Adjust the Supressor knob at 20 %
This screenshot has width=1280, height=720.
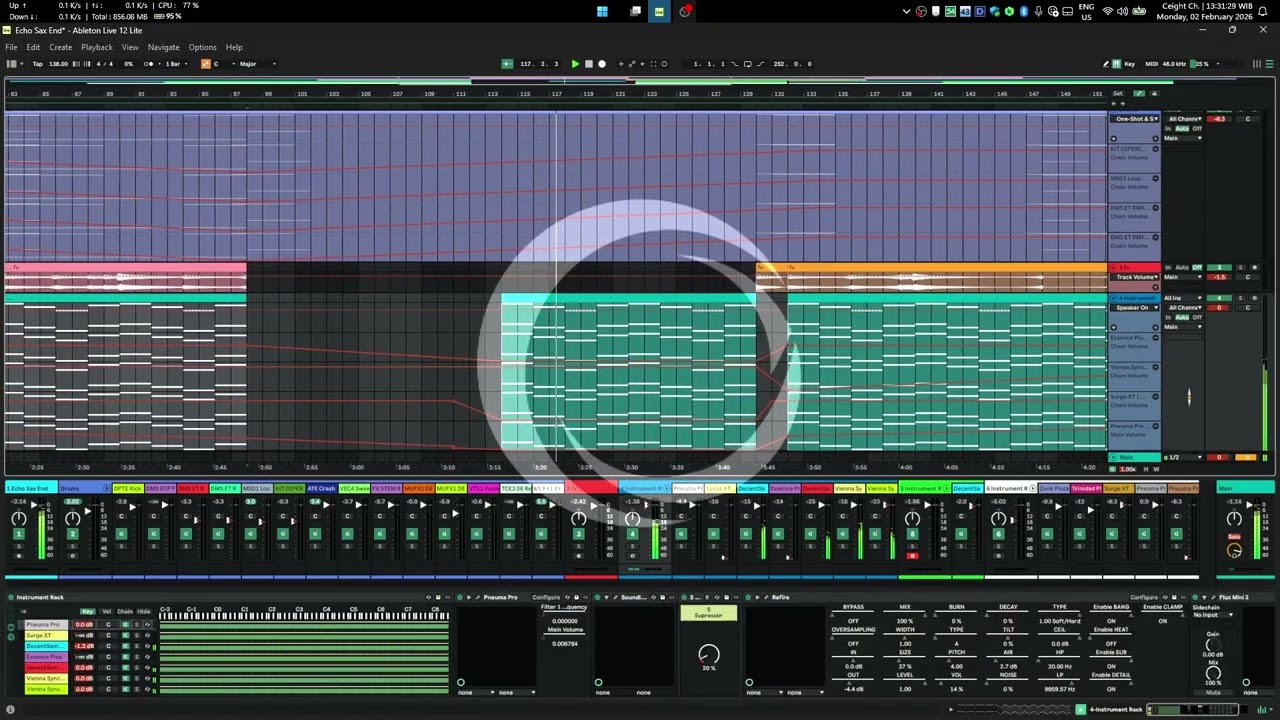708,655
